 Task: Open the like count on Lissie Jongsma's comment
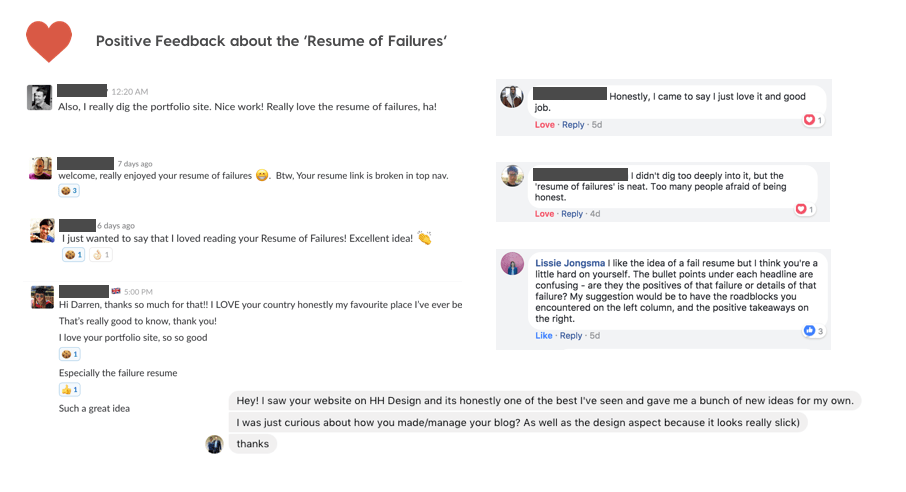[x=813, y=331]
